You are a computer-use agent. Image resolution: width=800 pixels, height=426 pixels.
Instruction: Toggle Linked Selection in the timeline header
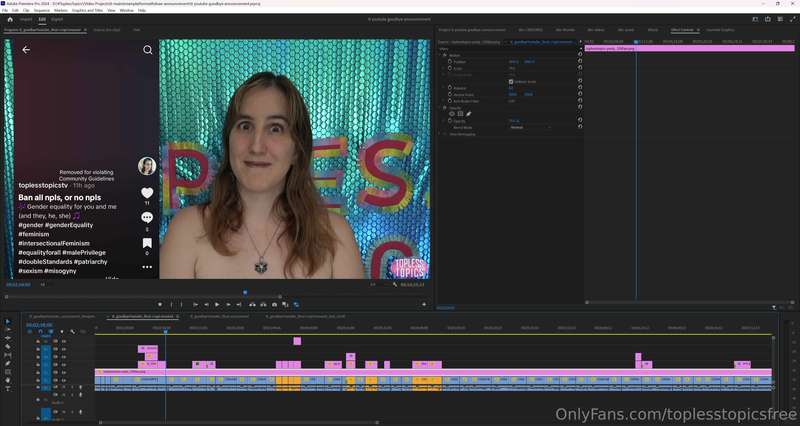click(x=51, y=332)
